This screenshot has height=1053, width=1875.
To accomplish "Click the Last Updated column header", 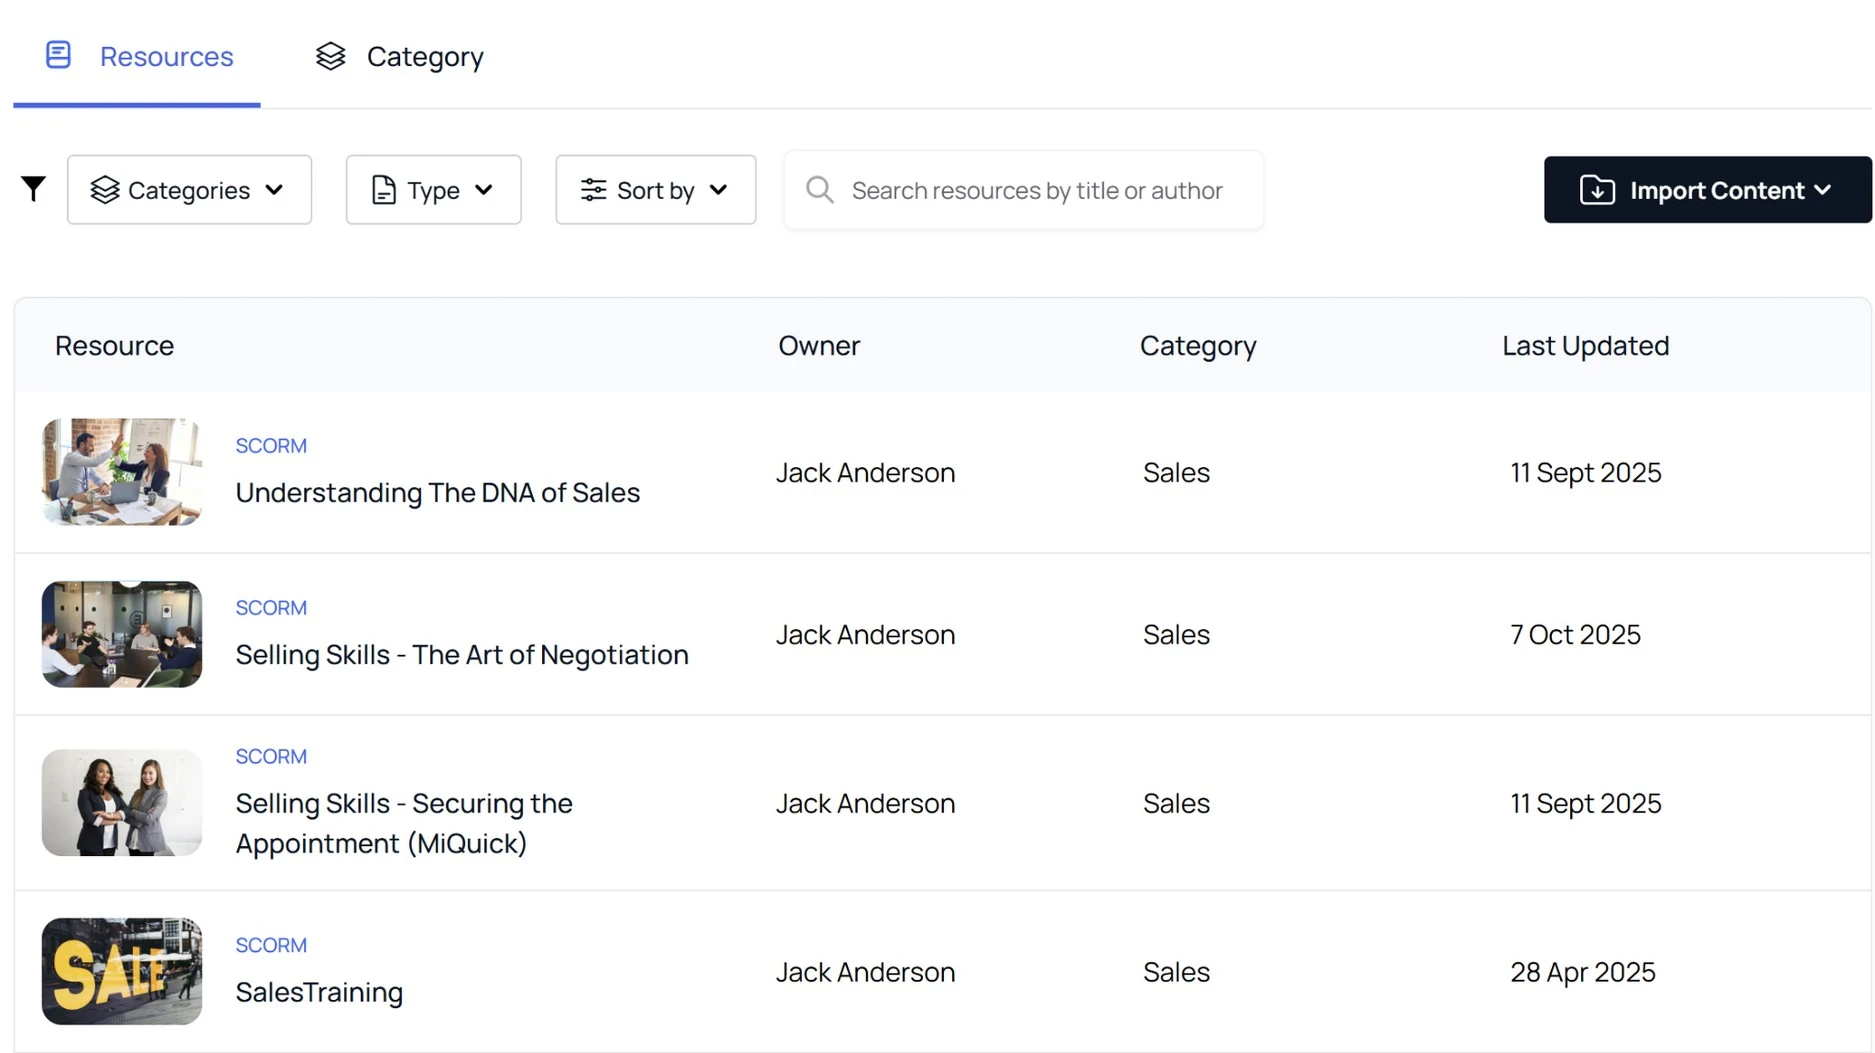I will tap(1585, 345).
